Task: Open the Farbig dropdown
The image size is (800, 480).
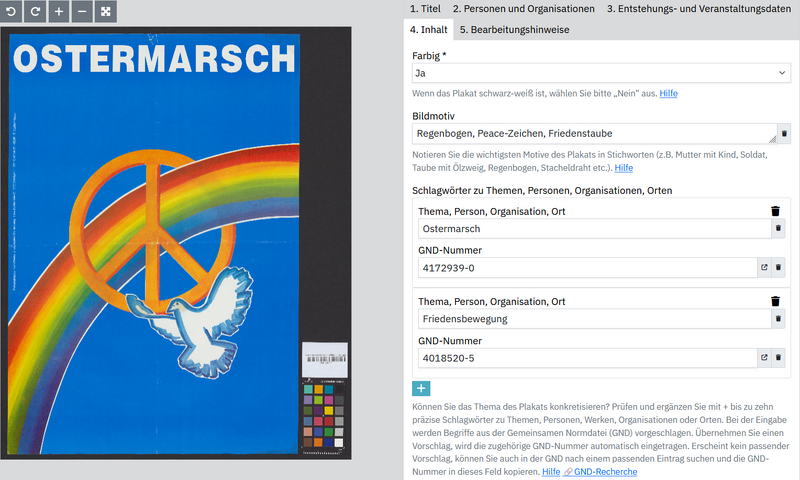Action: [601, 73]
